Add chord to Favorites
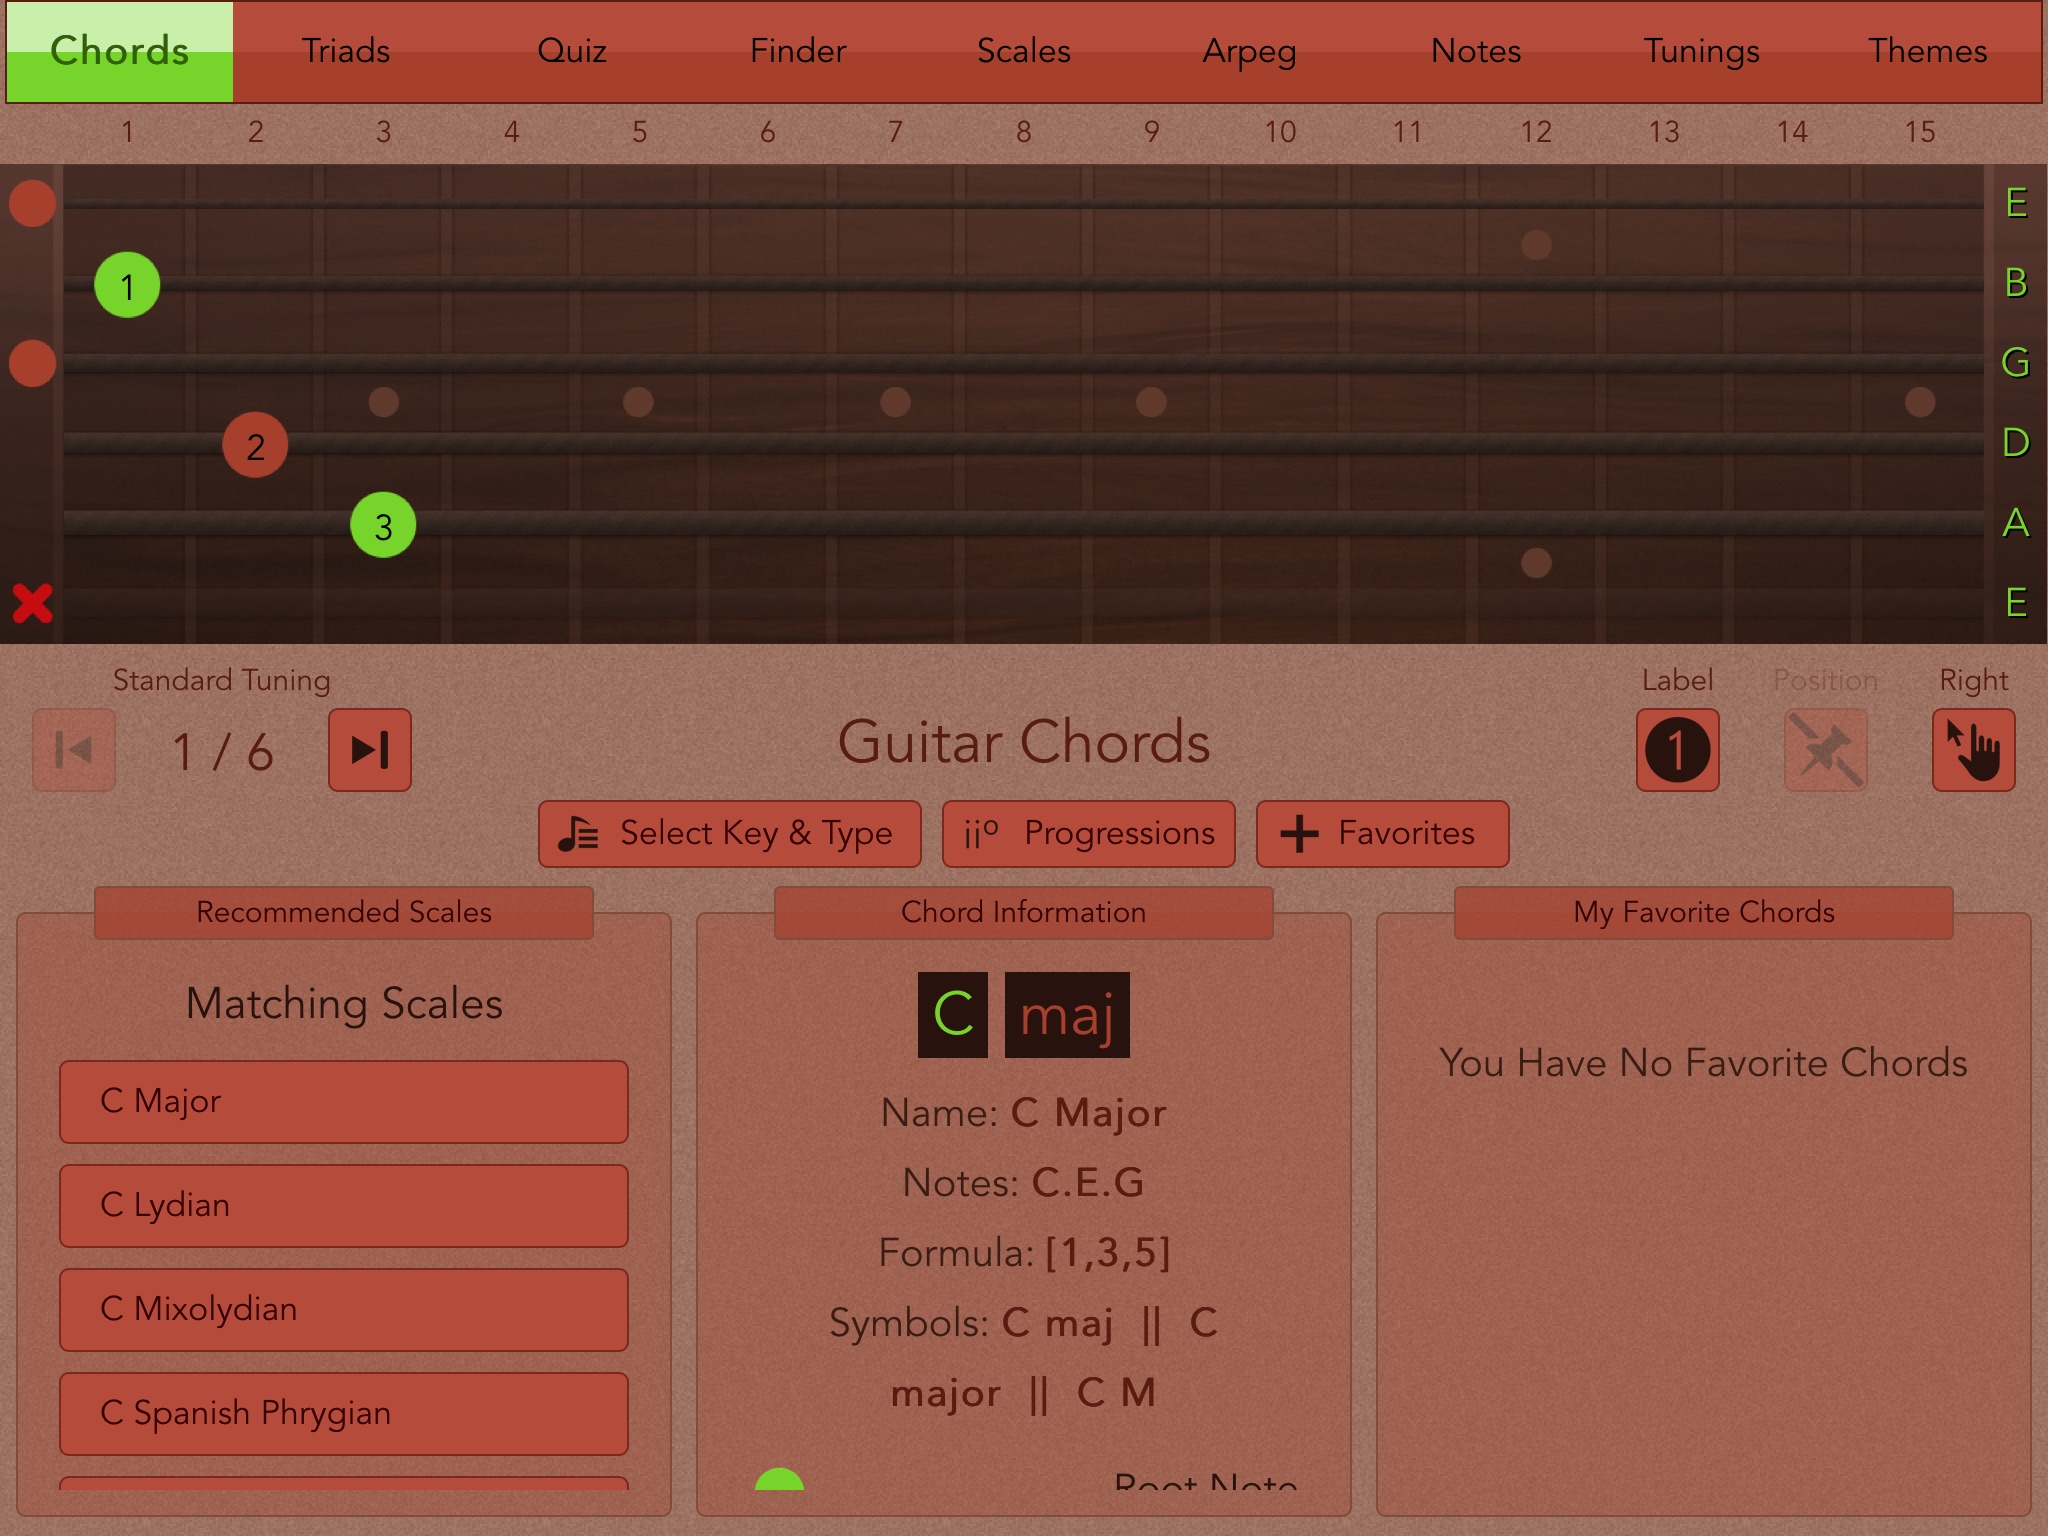The width and height of the screenshot is (2048, 1536). pos(1382,833)
